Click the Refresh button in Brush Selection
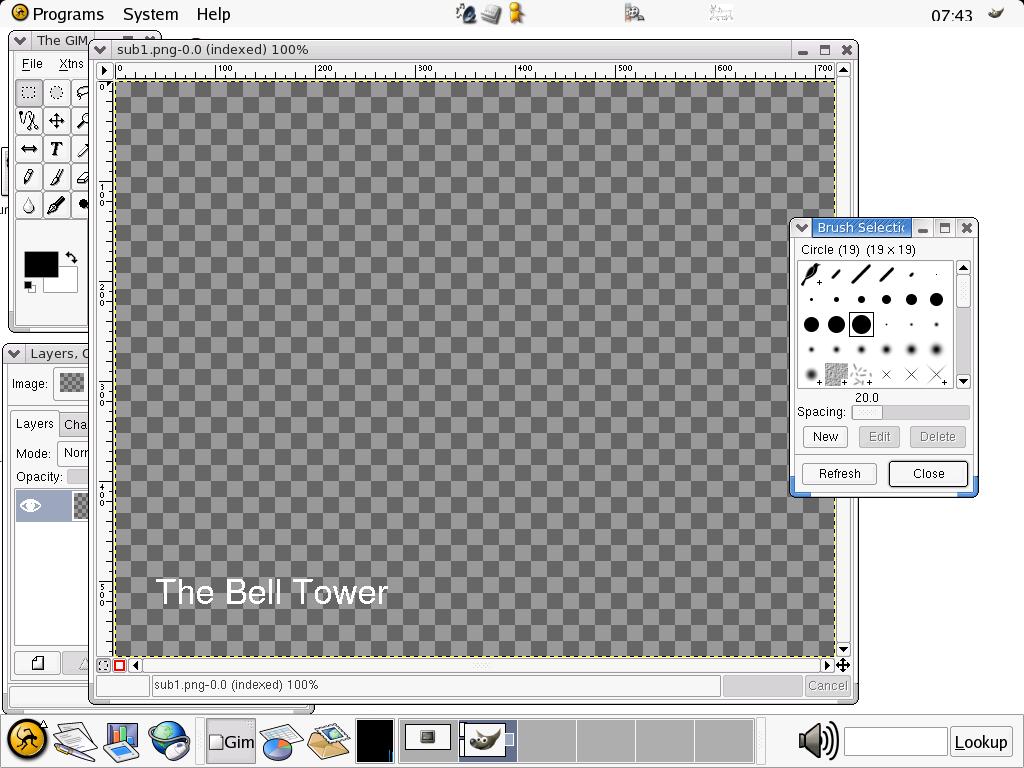Viewport: 1024px width, 768px height. pyautogui.click(x=839, y=474)
